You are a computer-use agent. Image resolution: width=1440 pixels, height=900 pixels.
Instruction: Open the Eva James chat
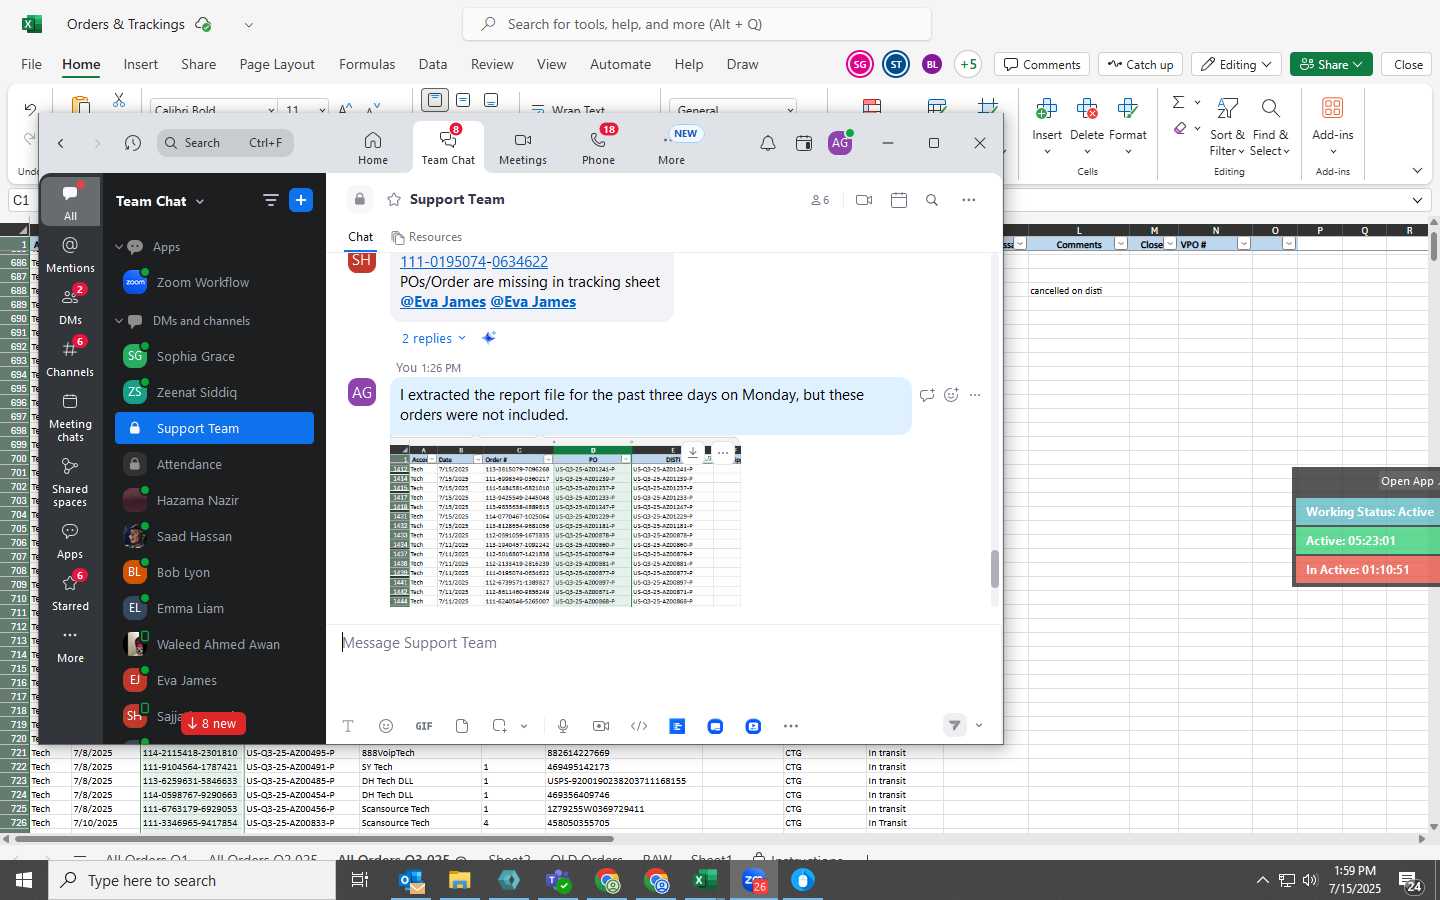pyautogui.click(x=214, y=680)
